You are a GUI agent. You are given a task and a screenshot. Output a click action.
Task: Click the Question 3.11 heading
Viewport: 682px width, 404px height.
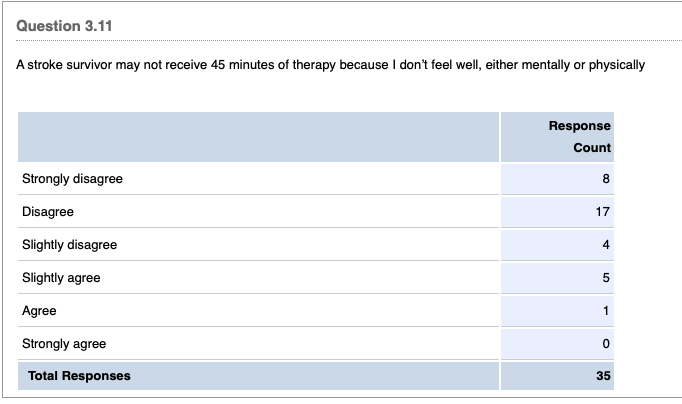pyautogui.click(x=64, y=26)
